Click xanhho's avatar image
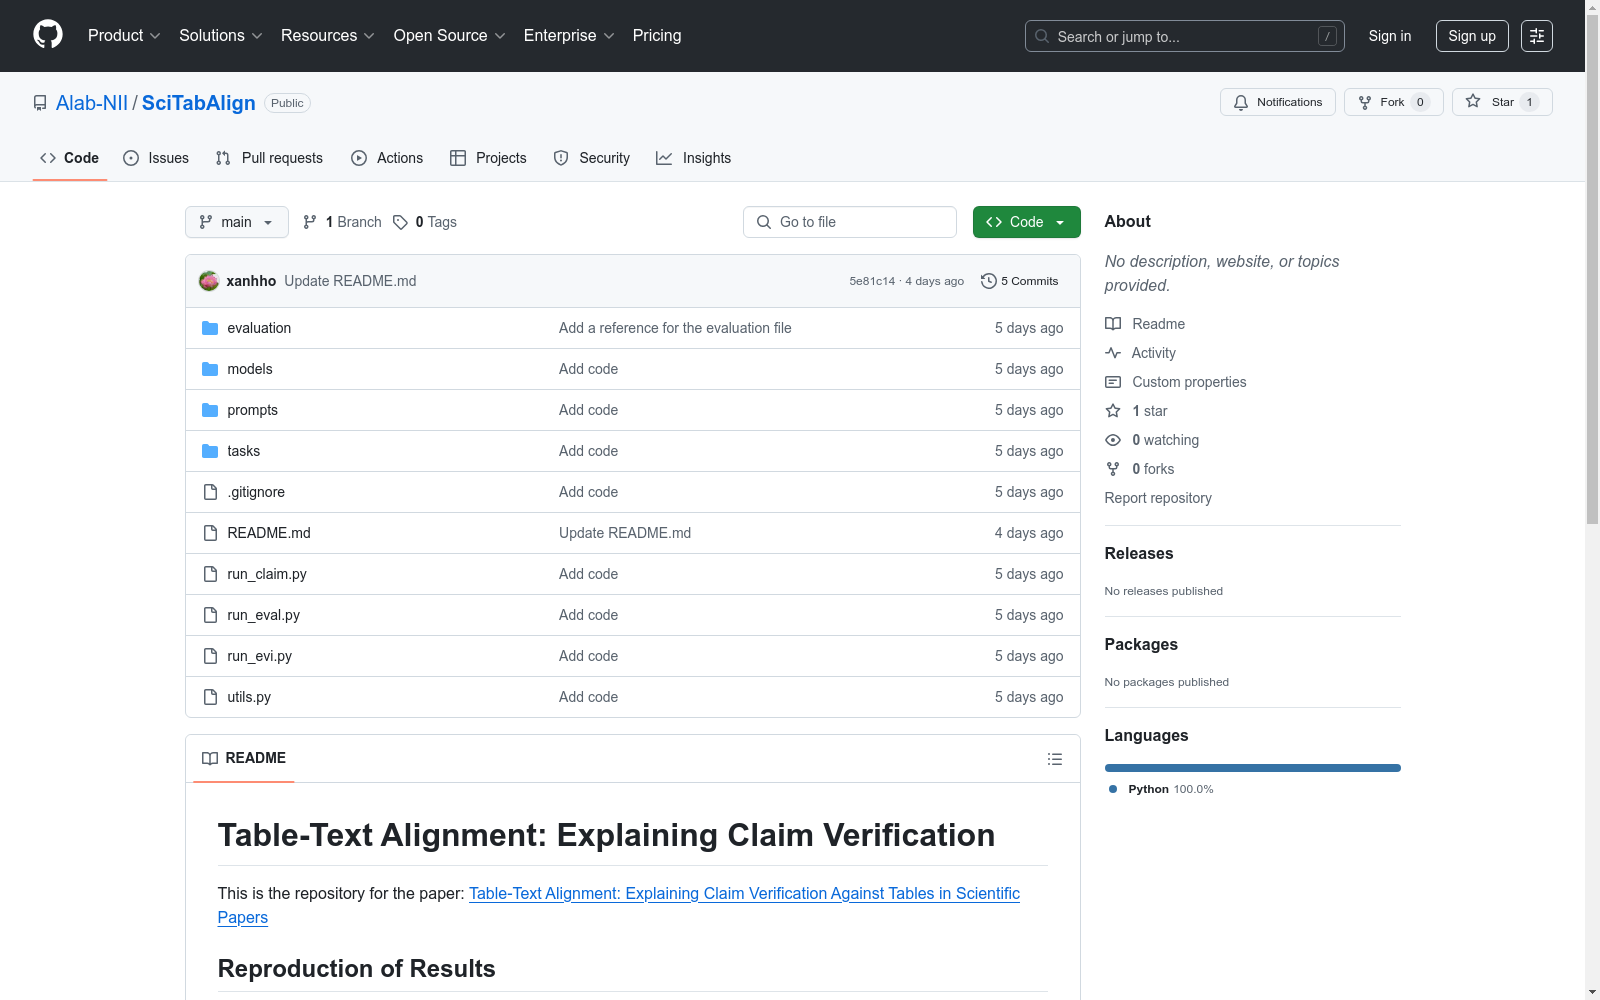Screen dimensions: 1600x1000 (x=209, y=281)
